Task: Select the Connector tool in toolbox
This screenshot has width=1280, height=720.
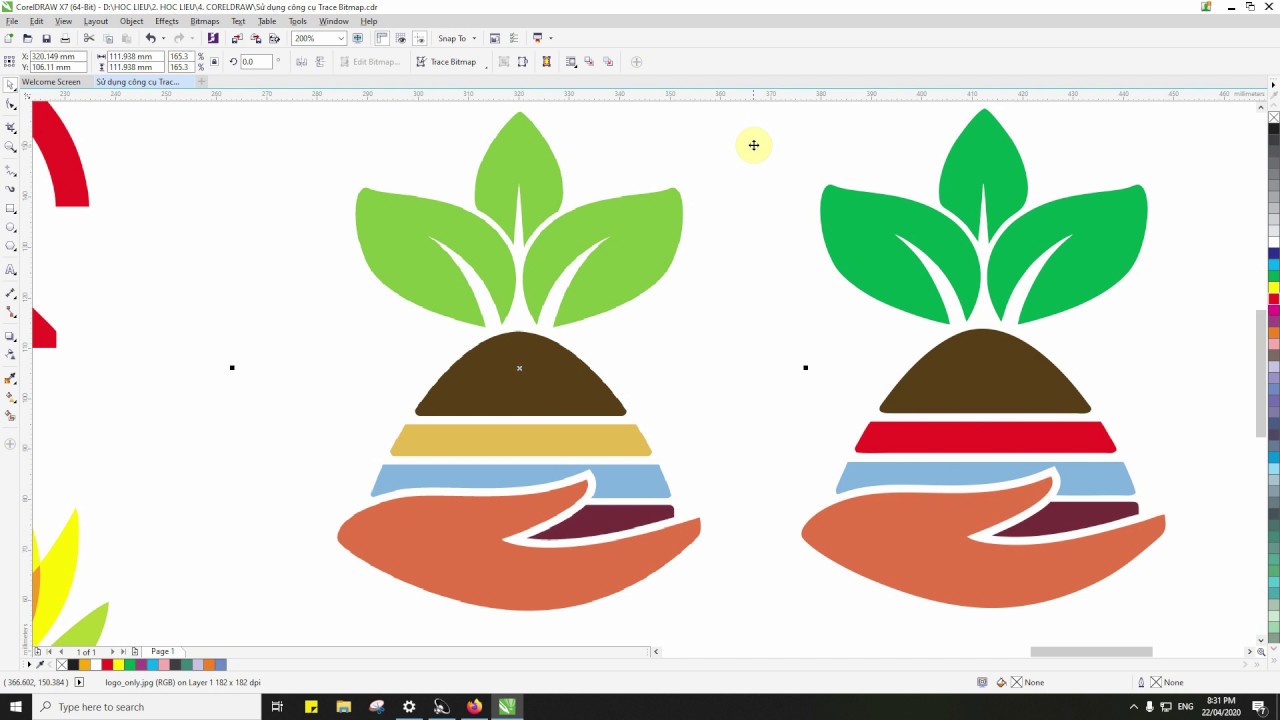Action: point(10,312)
